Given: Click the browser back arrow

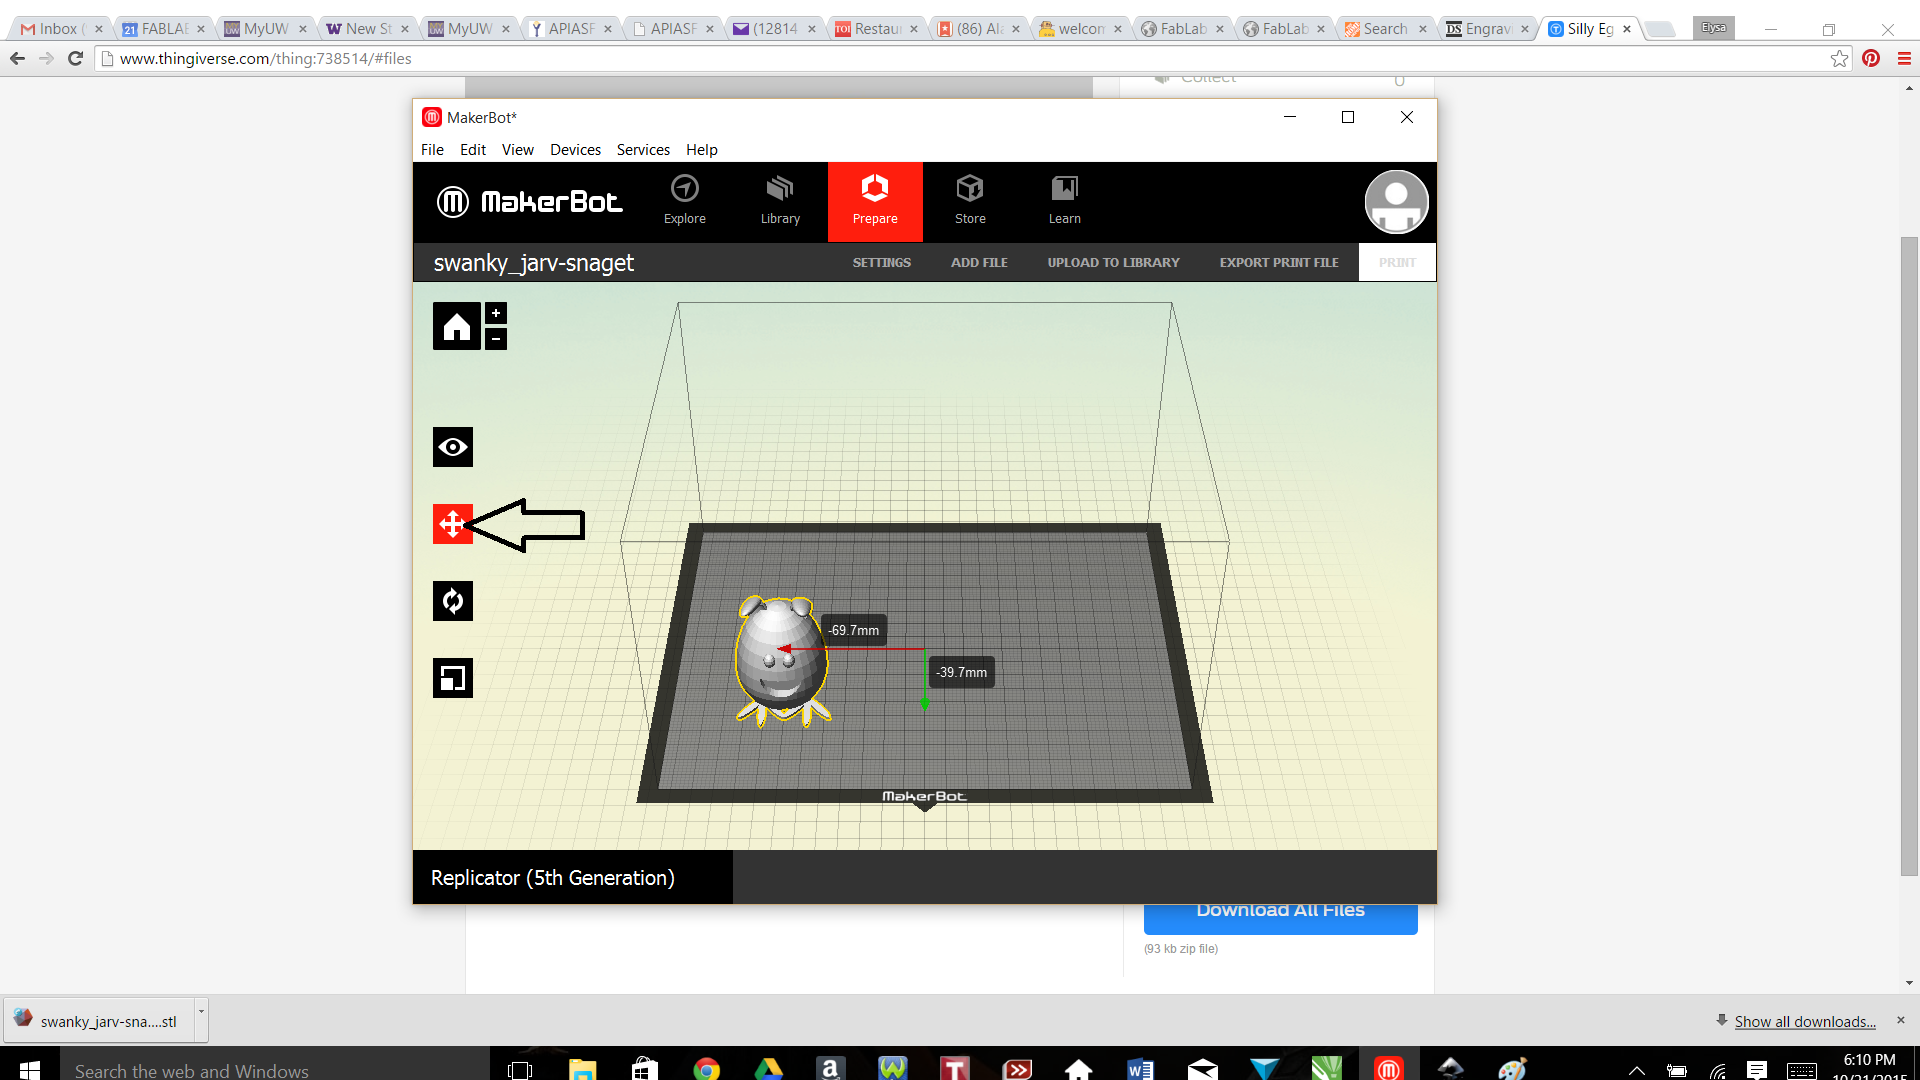Looking at the screenshot, I should [x=17, y=58].
